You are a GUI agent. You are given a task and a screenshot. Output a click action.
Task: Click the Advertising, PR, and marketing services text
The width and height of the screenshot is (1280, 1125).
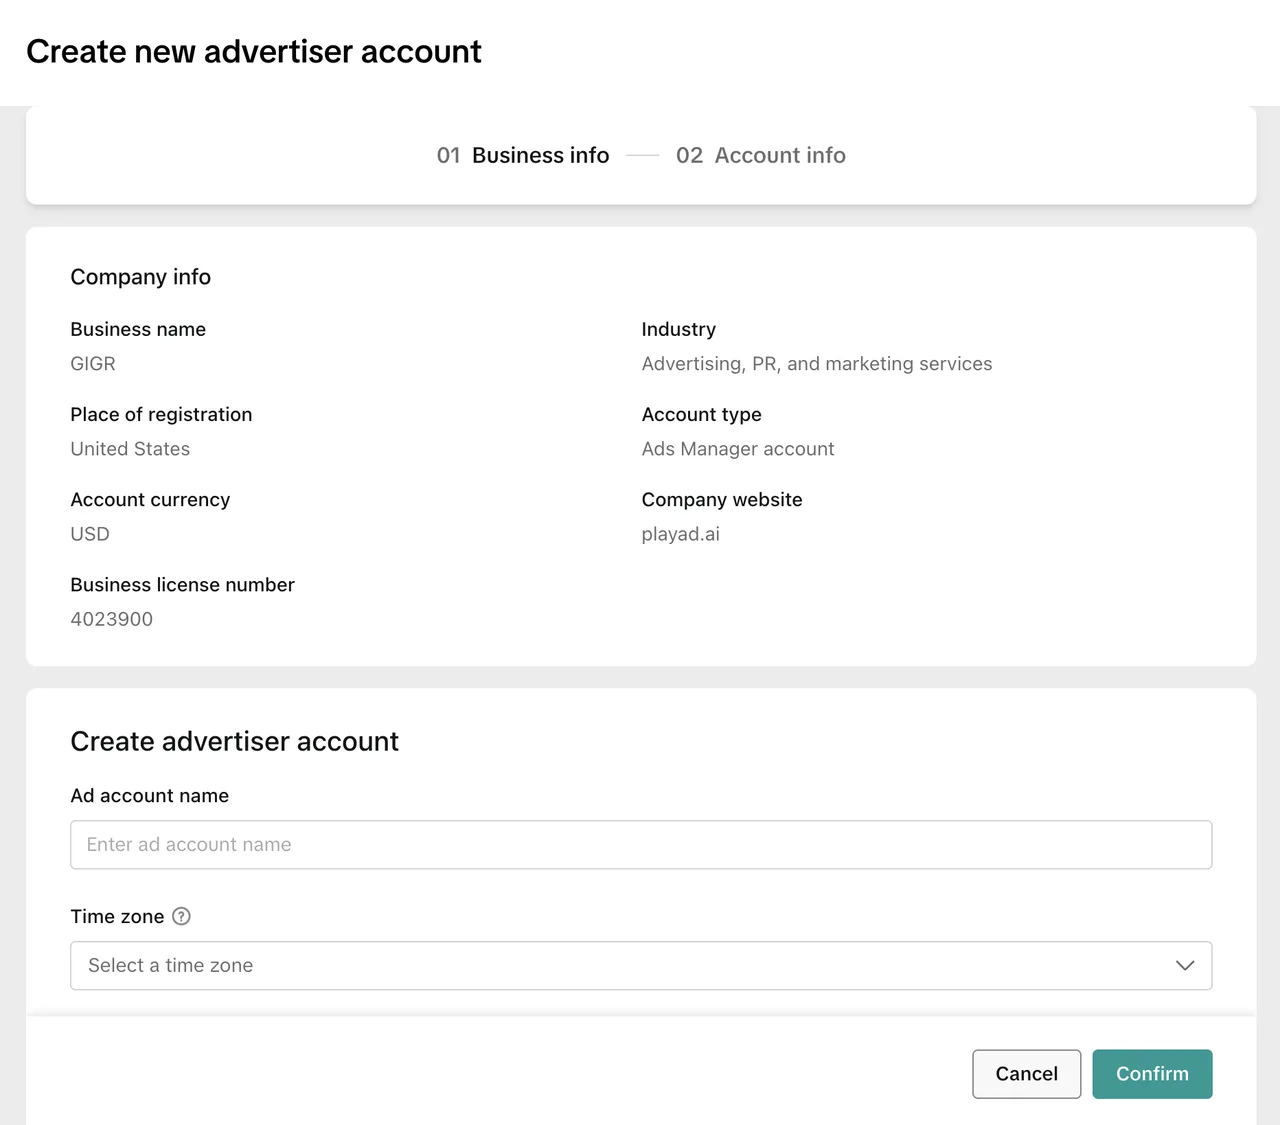coord(817,364)
